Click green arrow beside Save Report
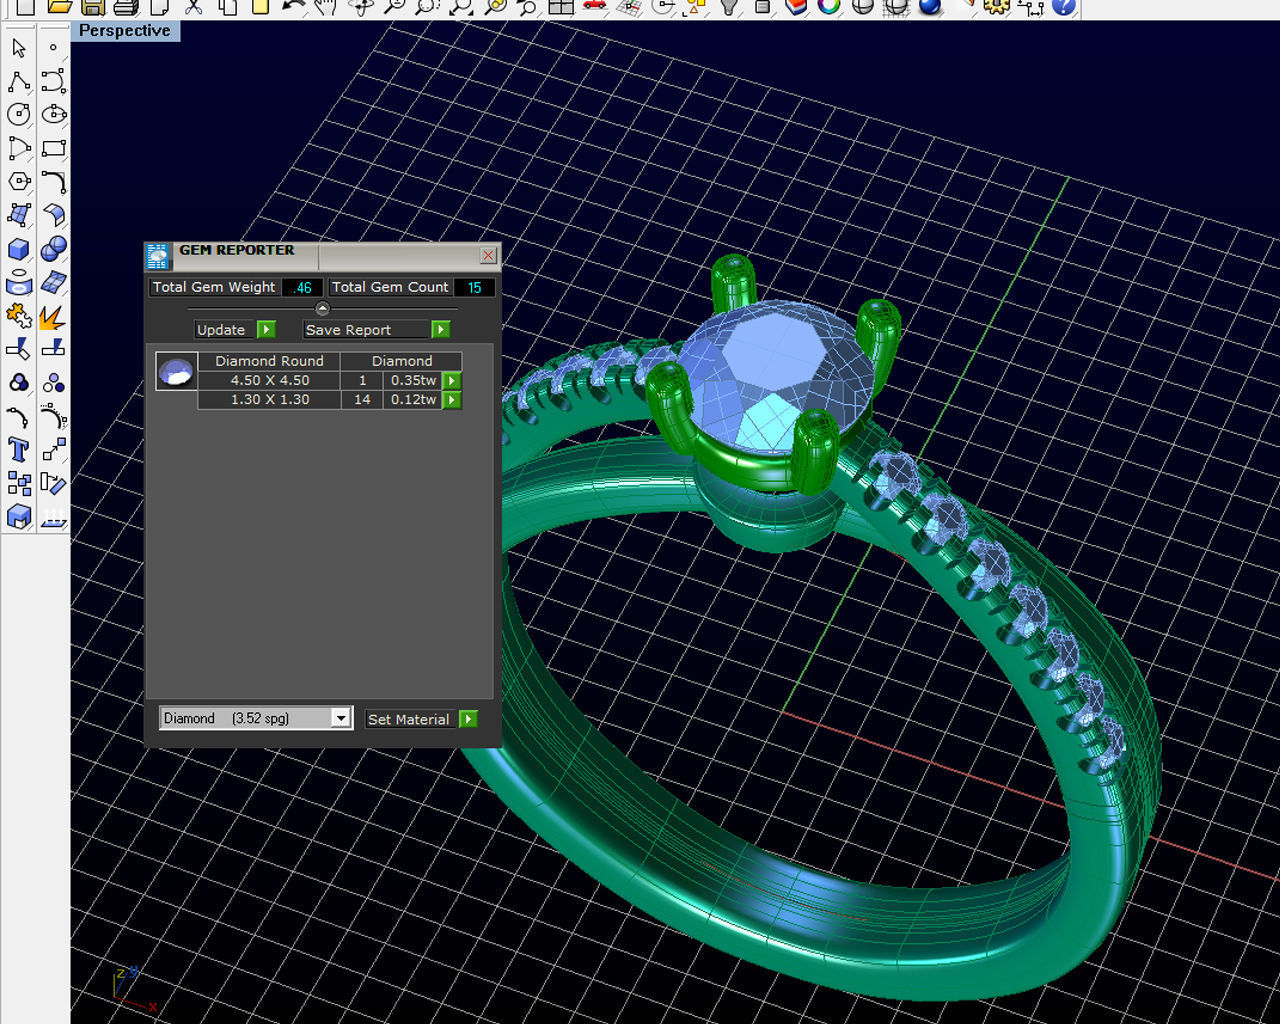The height and width of the screenshot is (1024, 1280). click(x=440, y=330)
